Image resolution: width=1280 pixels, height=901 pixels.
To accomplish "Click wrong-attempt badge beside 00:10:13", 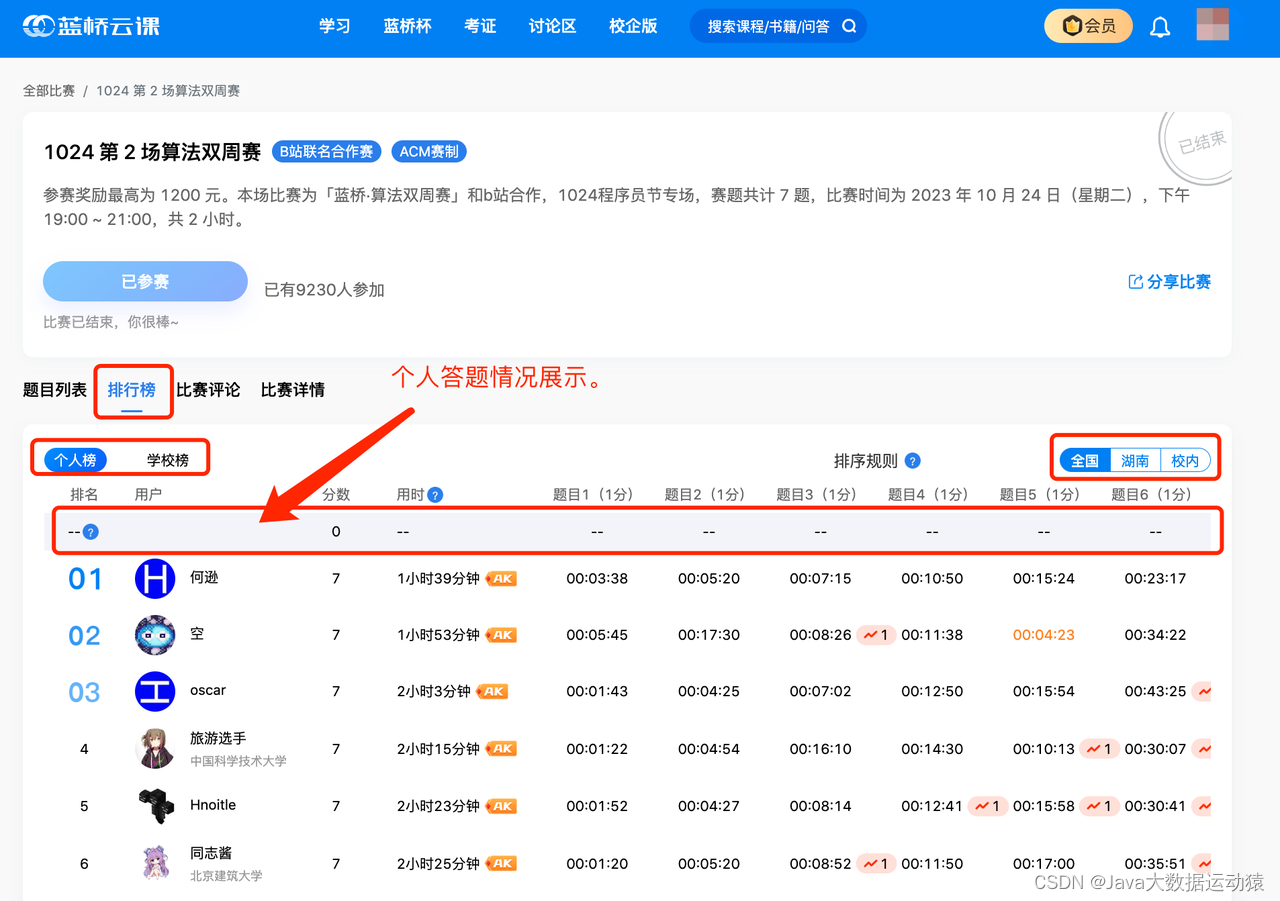I will click(x=1099, y=749).
